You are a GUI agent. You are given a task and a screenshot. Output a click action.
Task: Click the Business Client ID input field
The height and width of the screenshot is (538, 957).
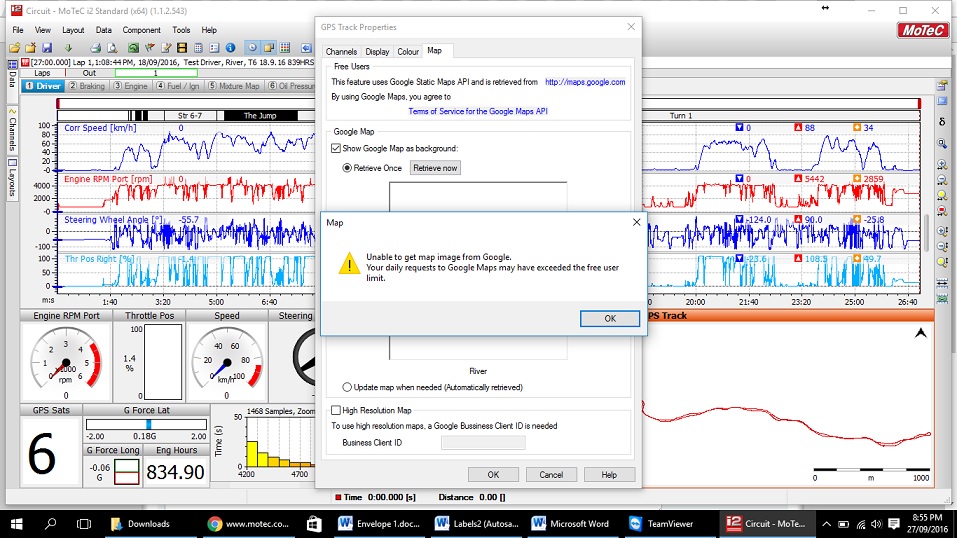(483, 443)
